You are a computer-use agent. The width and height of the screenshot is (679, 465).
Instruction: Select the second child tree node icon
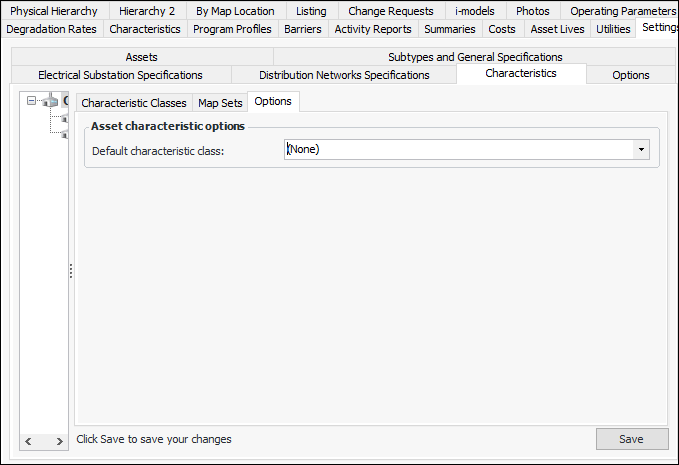tap(65, 135)
